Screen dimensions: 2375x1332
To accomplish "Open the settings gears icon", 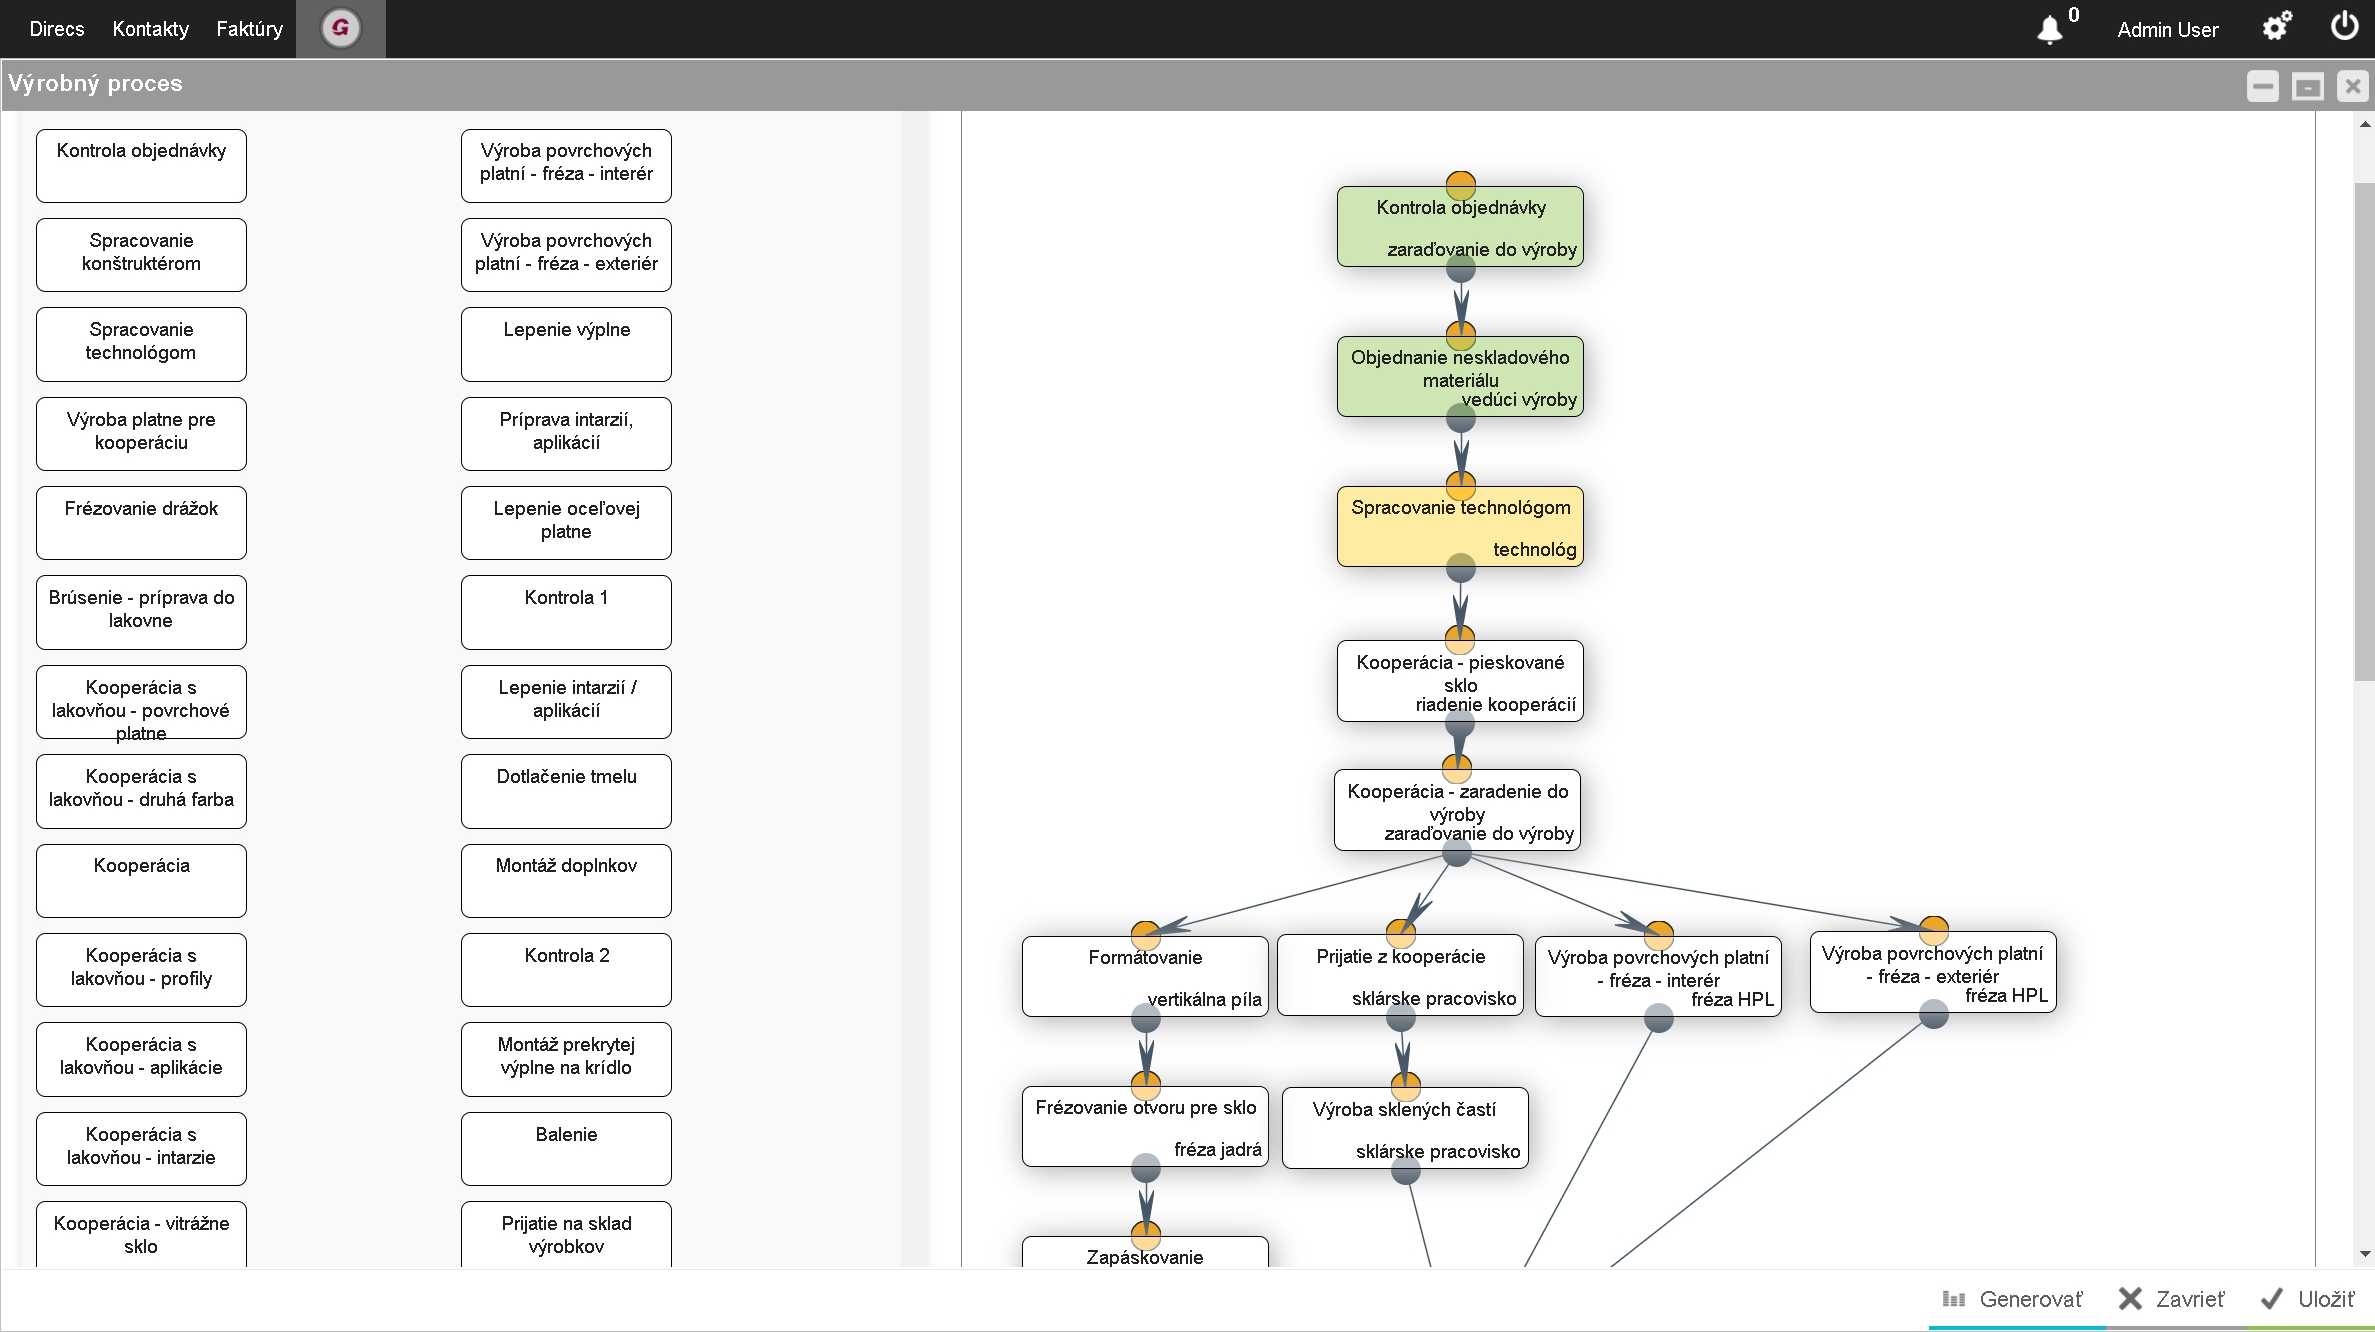I will tap(2277, 26).
